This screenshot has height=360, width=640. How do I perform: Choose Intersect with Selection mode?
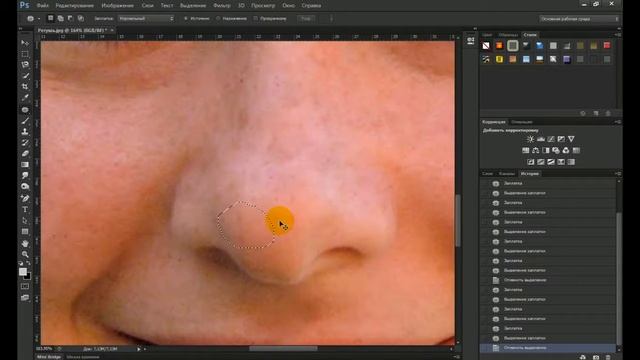[81, 18]
